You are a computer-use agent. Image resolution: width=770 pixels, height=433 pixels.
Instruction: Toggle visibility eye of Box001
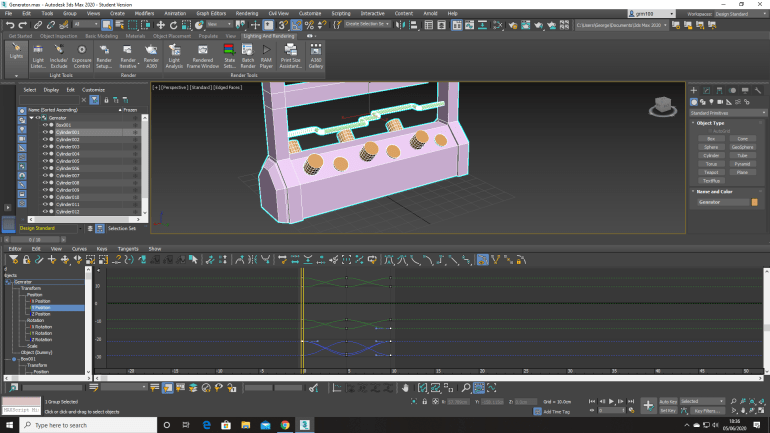(45, 125)
